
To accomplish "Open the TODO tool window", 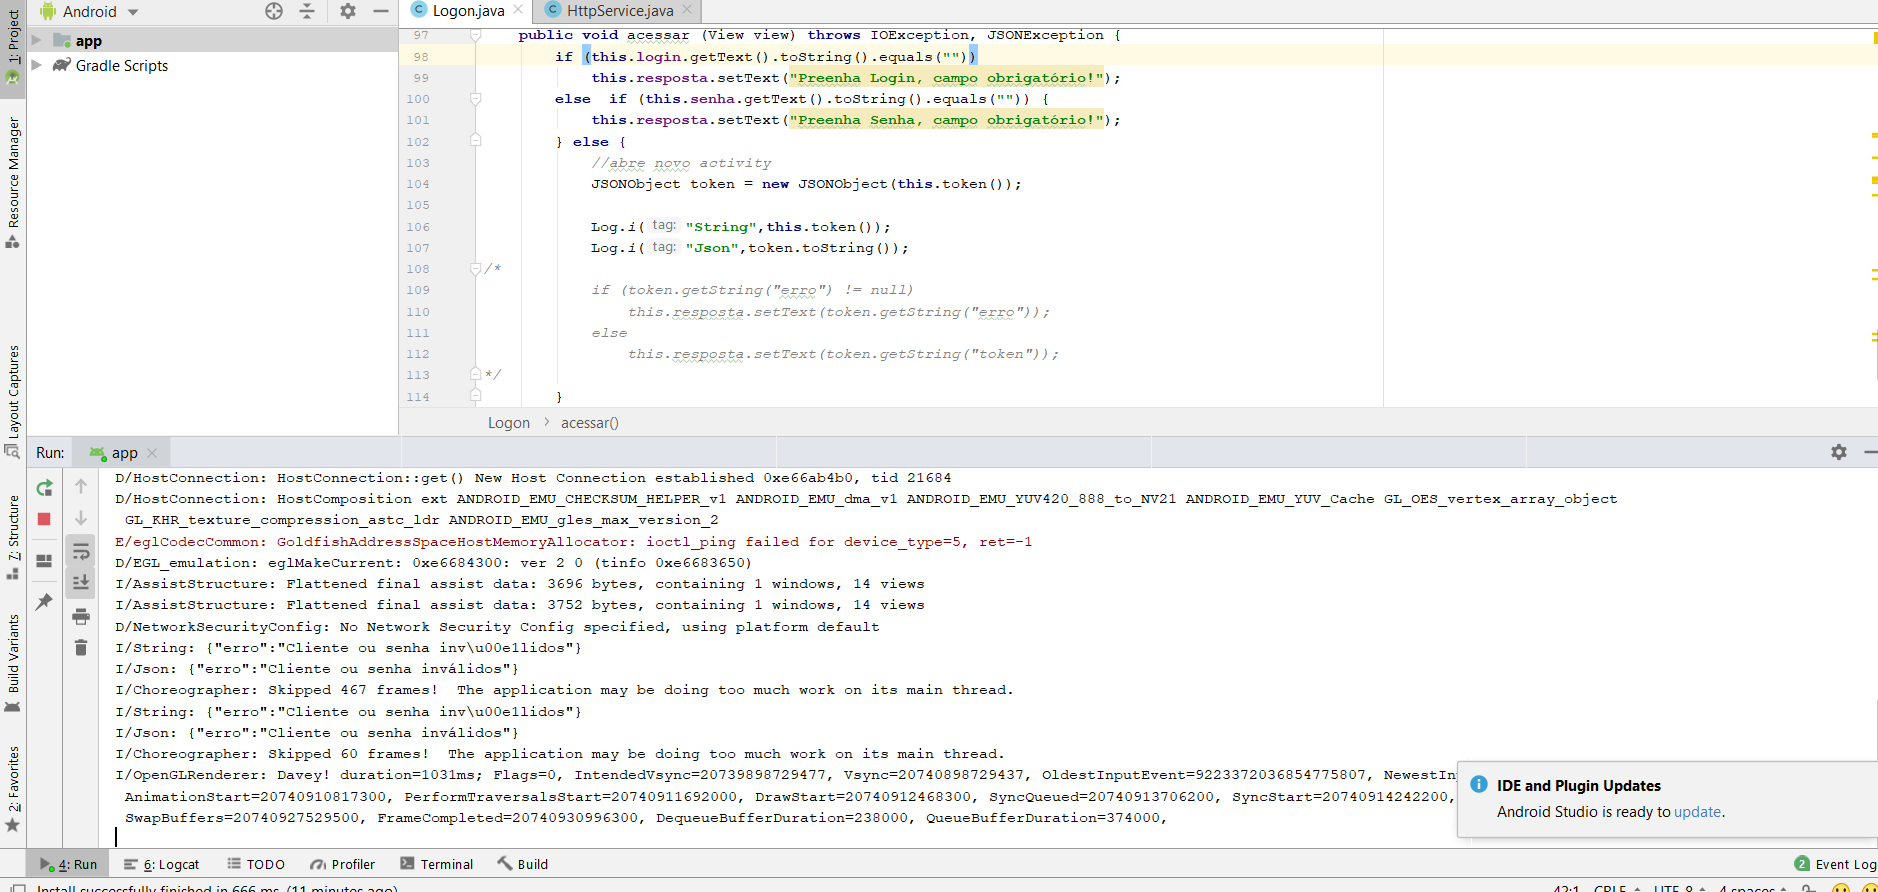I will coord(256,864).
